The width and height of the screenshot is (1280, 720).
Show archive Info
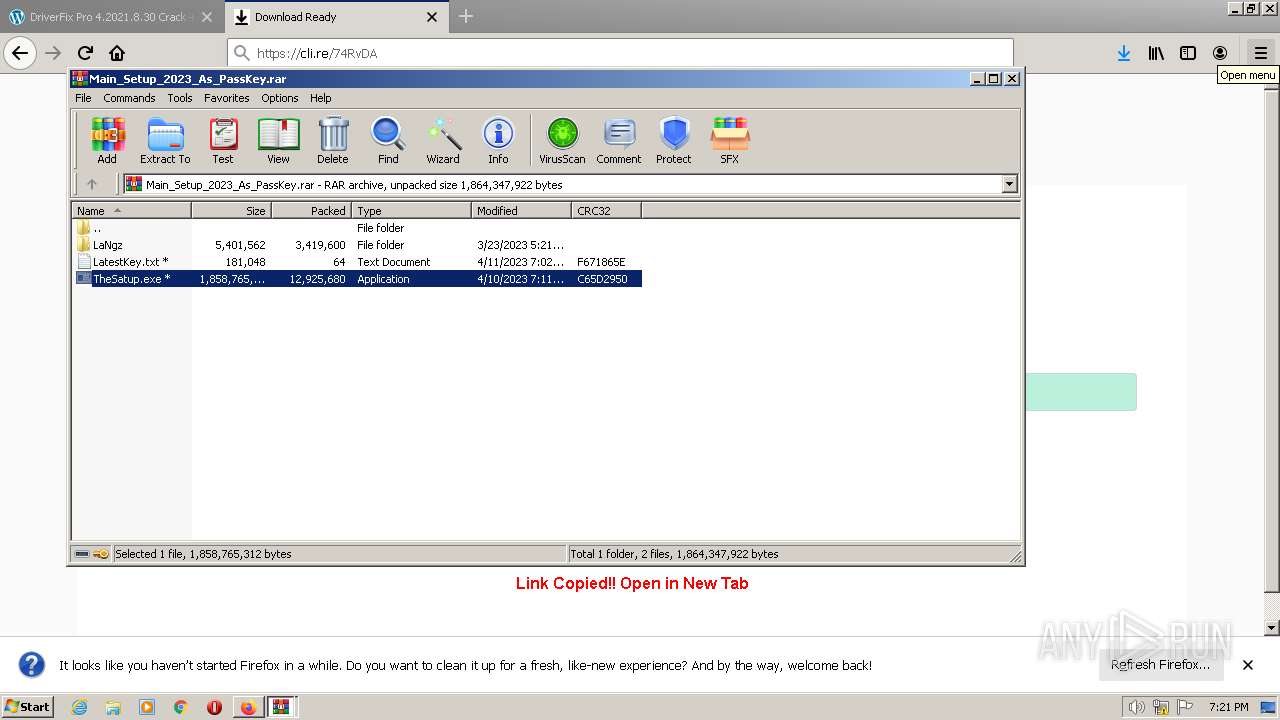click(x=498, y=140)
